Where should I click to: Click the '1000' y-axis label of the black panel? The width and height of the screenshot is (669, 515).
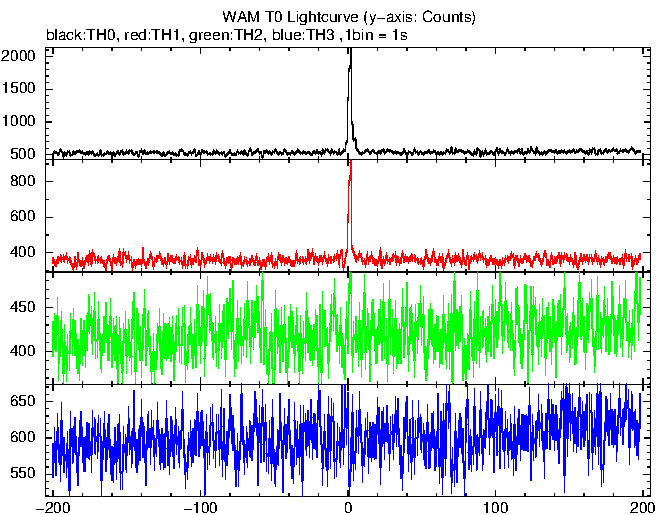tap(18, 121)
